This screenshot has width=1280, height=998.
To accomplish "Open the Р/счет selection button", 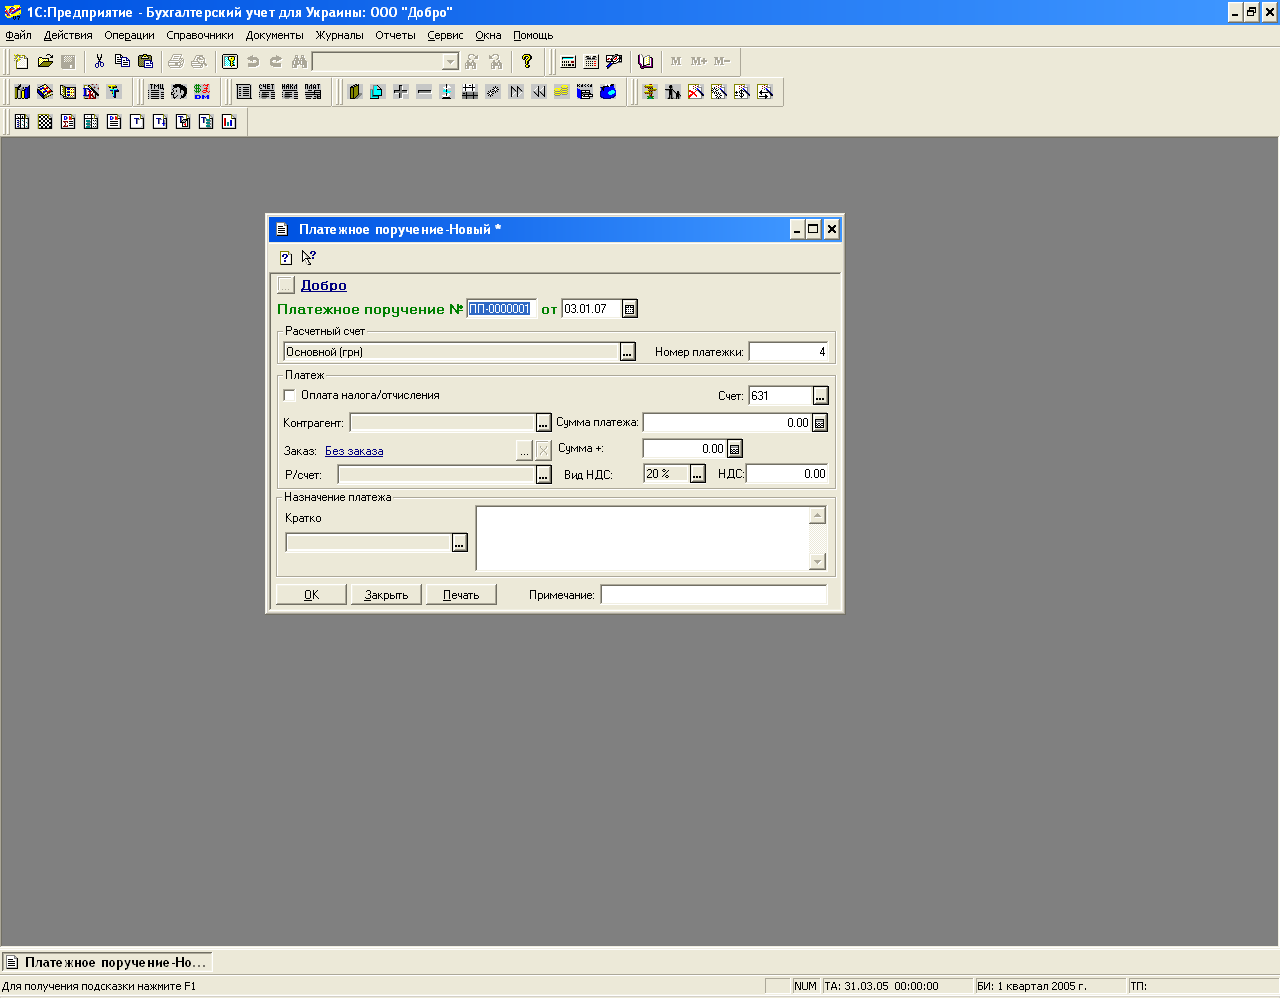I will 543,475.
